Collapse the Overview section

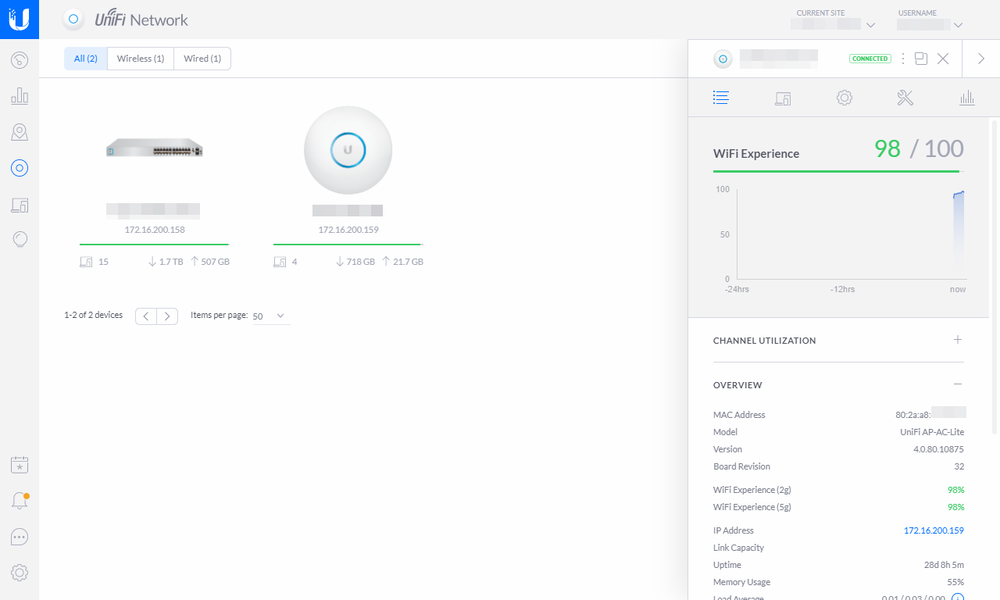(958, 384)
